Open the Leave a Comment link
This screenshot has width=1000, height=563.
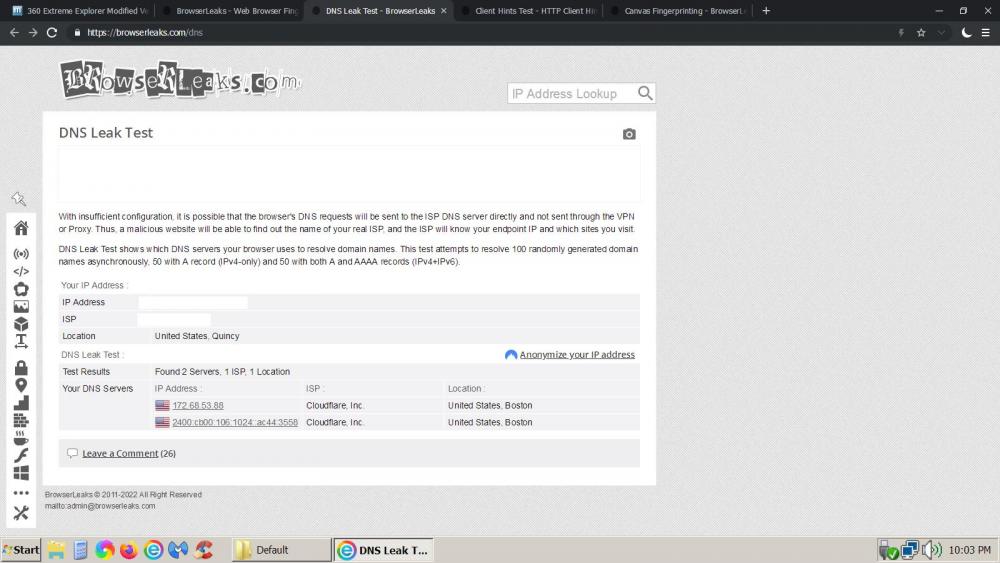tap(120, 453)
